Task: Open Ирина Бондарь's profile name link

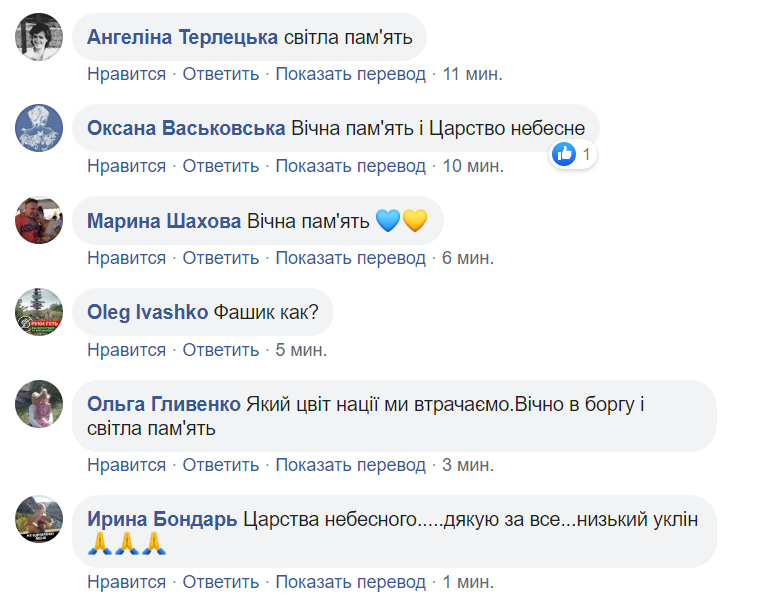Action: 162,520
